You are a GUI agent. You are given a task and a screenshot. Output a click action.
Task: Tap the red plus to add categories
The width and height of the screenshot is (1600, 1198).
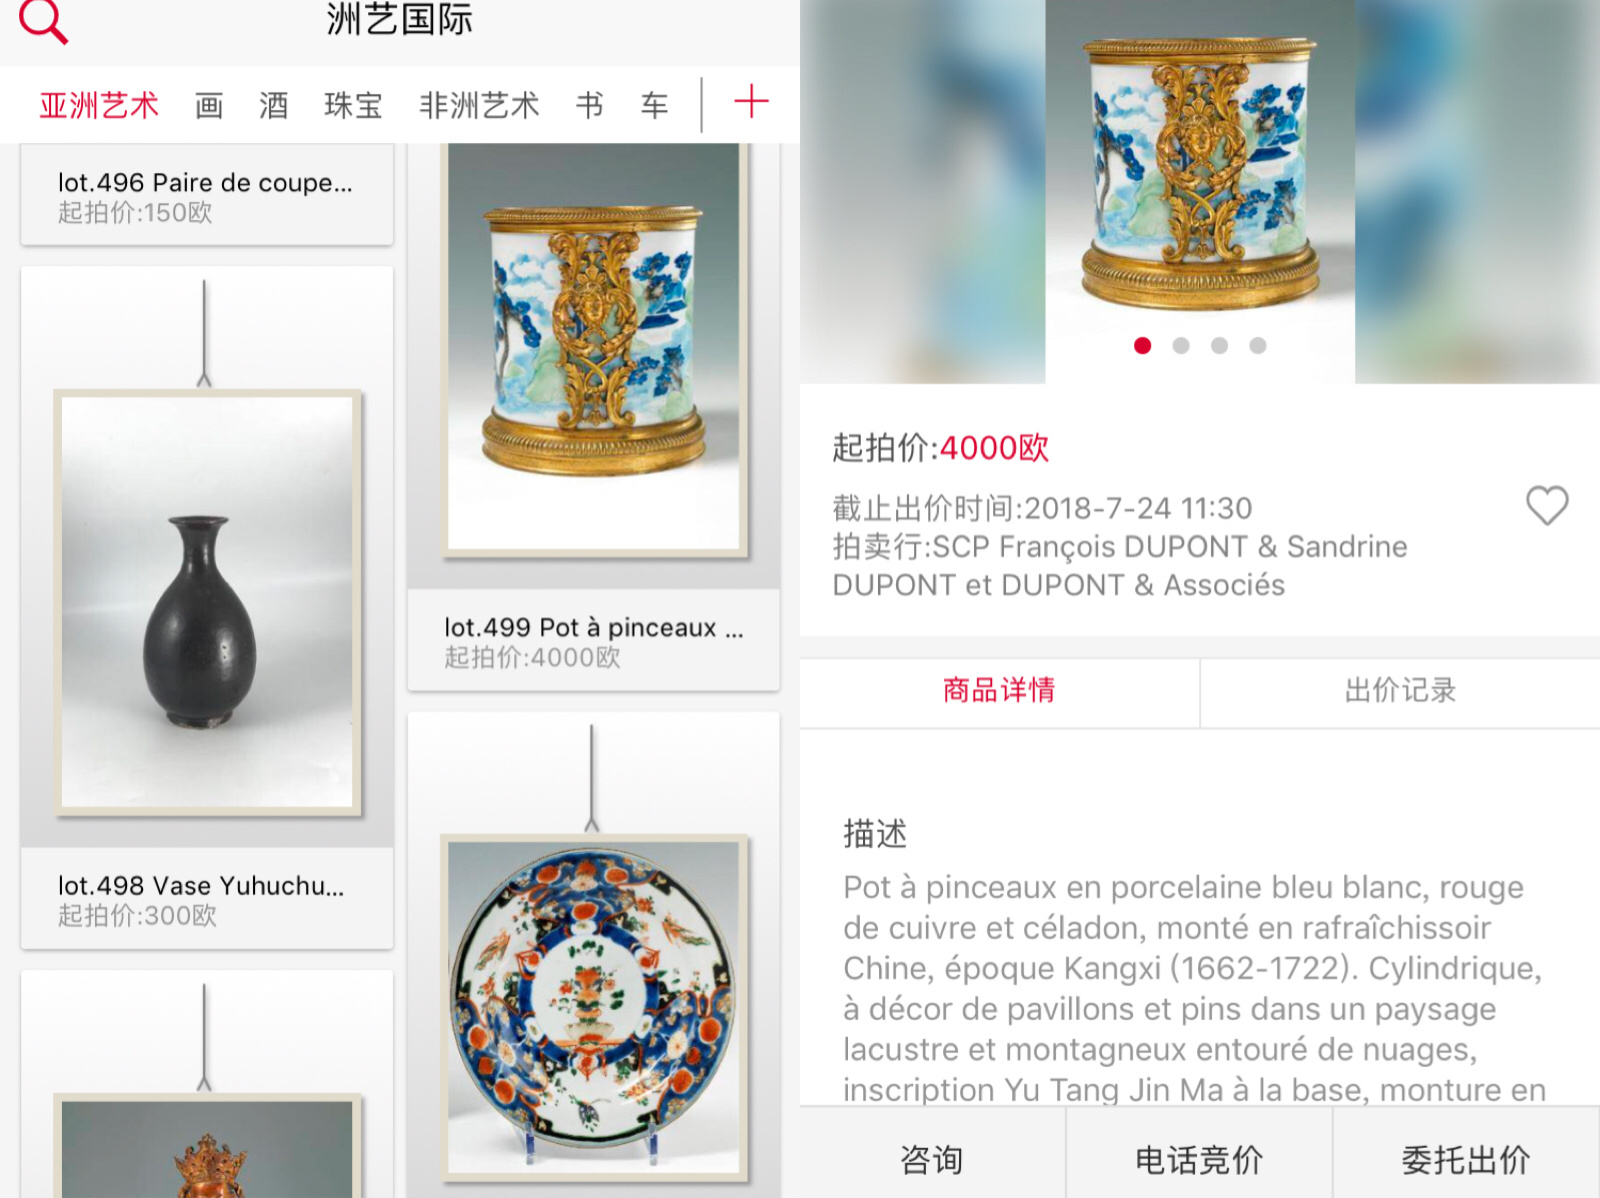pyautogui.click(x=751, y=102)
